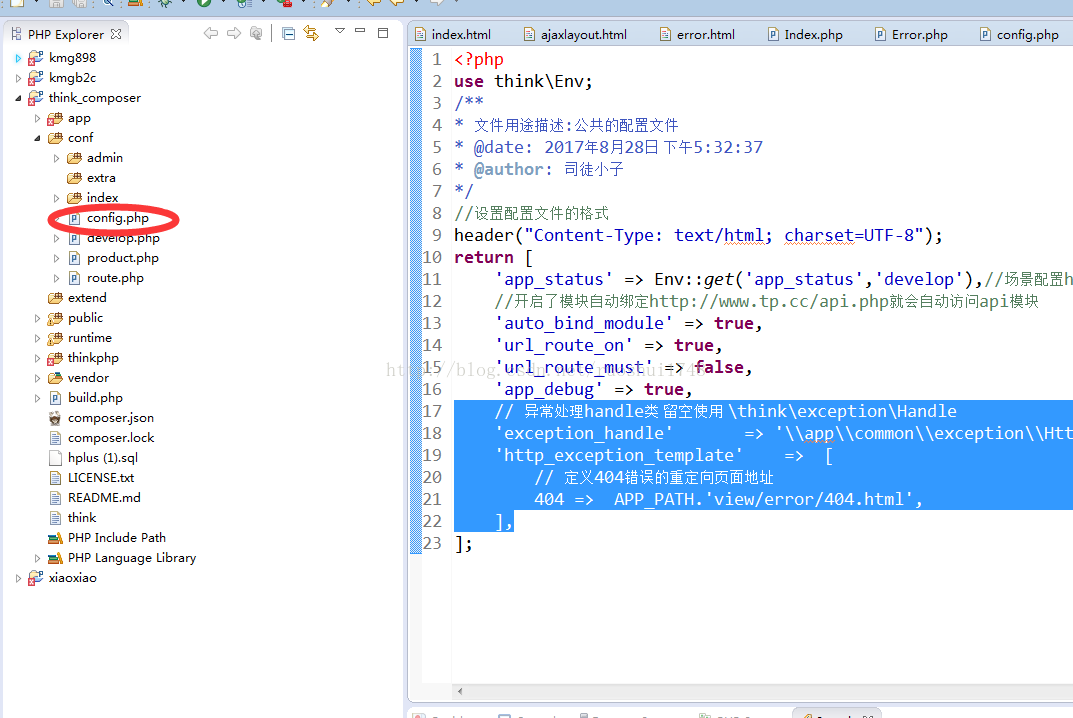Viewport: 1073px width, 718px height.
Task: Click line number 10 in the editor gutter
Action: coord(432,257)
